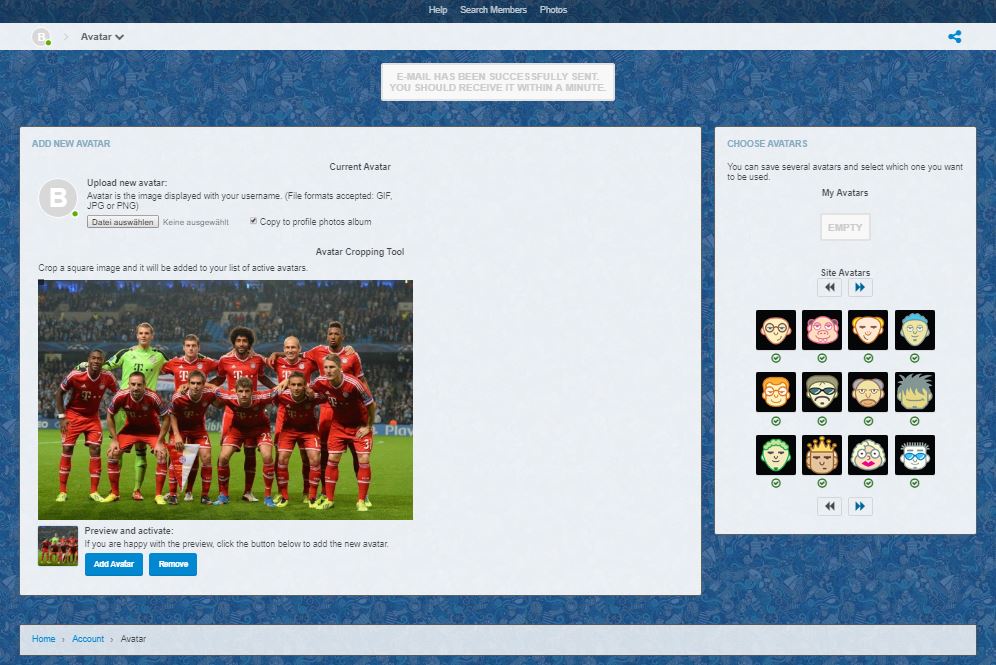Select the blue-goggles white face avatar
The image size is (996, 665).
[x=915, y=455]
